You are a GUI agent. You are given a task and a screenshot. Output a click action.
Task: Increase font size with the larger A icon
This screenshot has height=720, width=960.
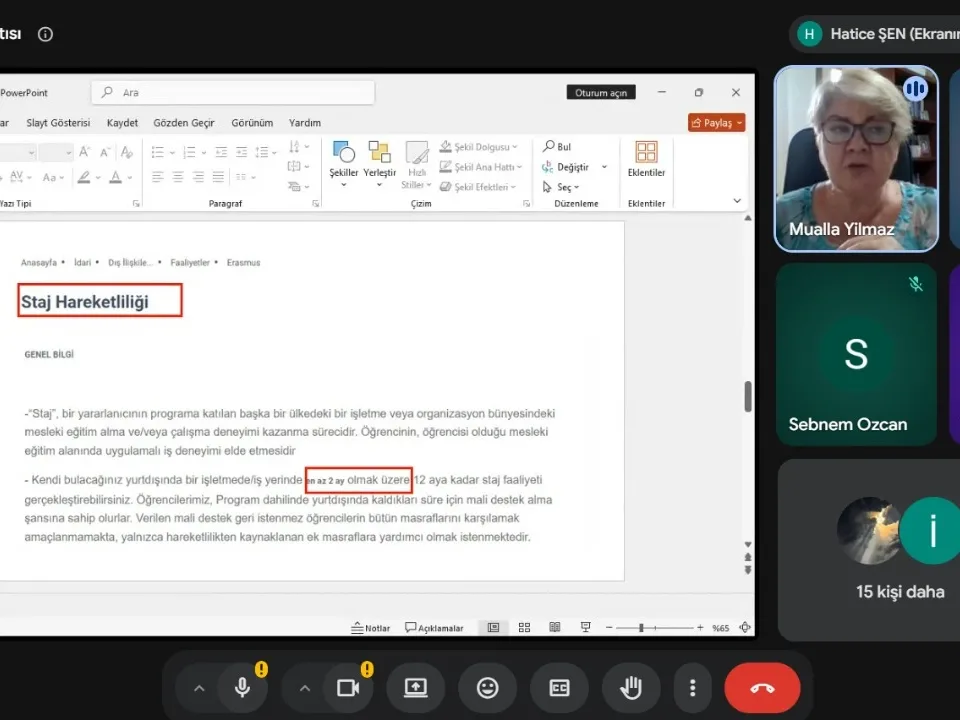pos(84,152)
